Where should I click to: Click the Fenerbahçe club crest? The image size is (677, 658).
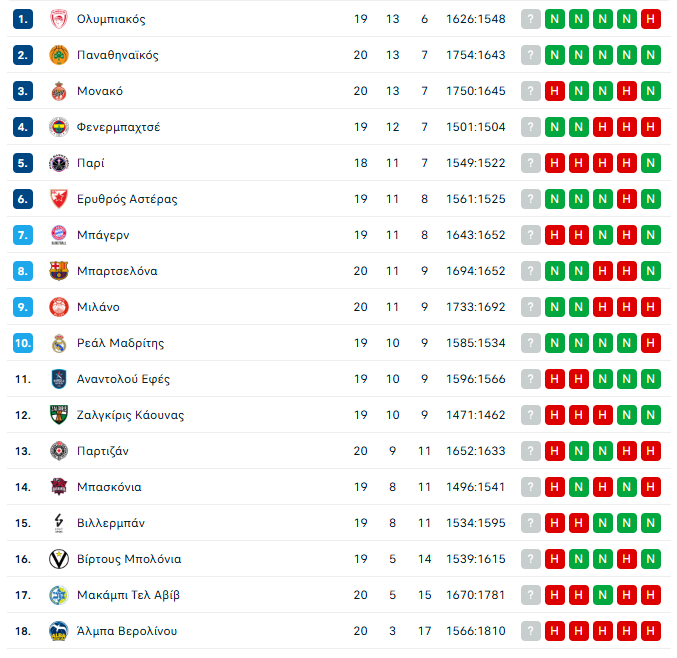(58, 127)
